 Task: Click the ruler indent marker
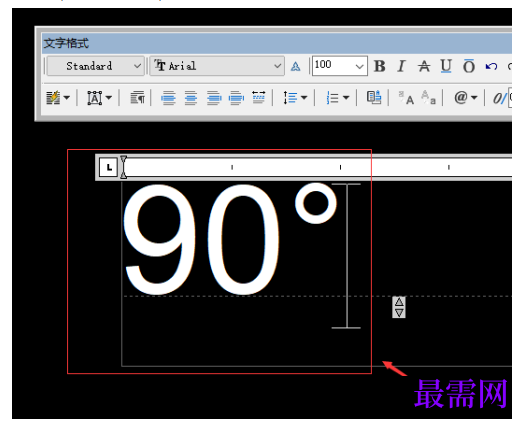[x=123, y=167]
